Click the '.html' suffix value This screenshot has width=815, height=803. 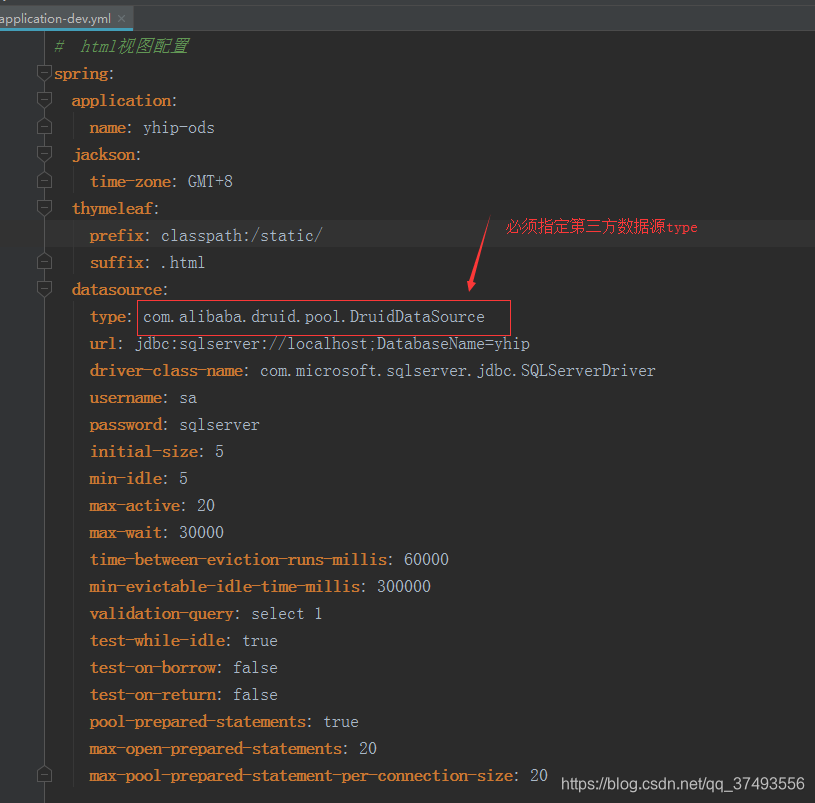(x=182, y=263)
